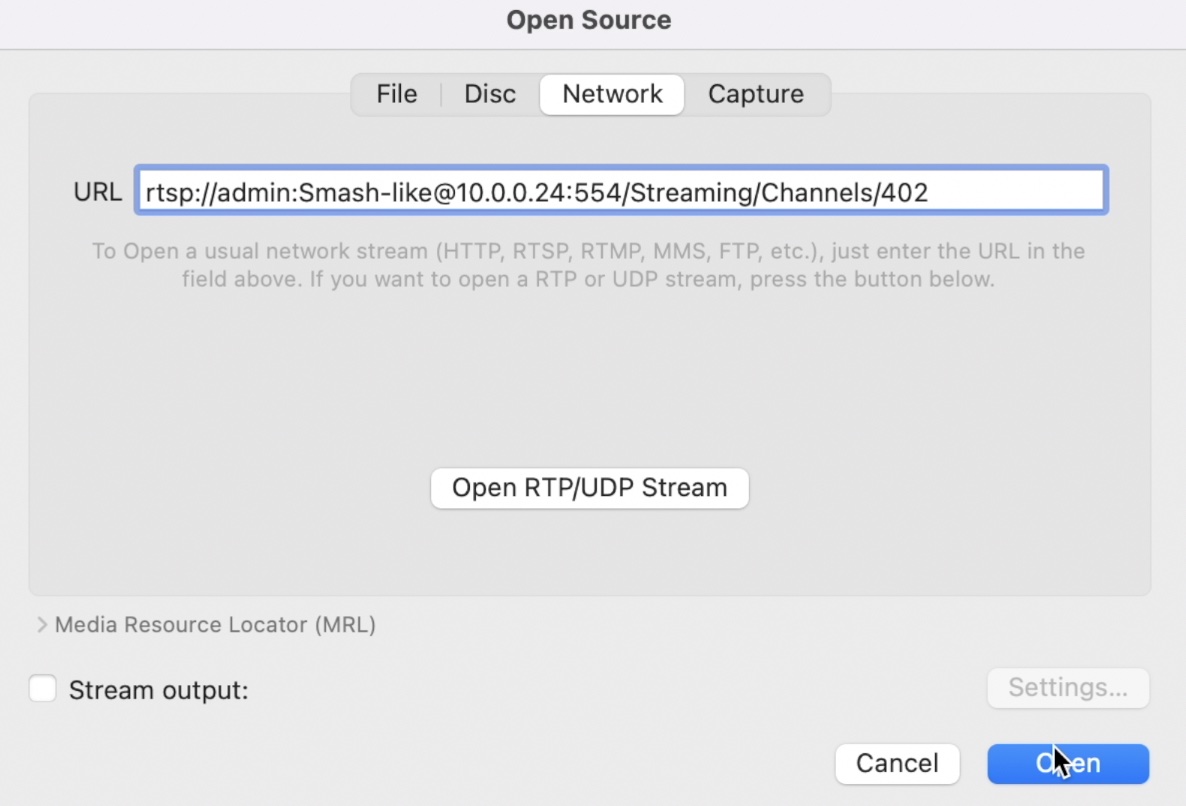Click the rtsp:// prefix in URL field

tap(181, 193)
